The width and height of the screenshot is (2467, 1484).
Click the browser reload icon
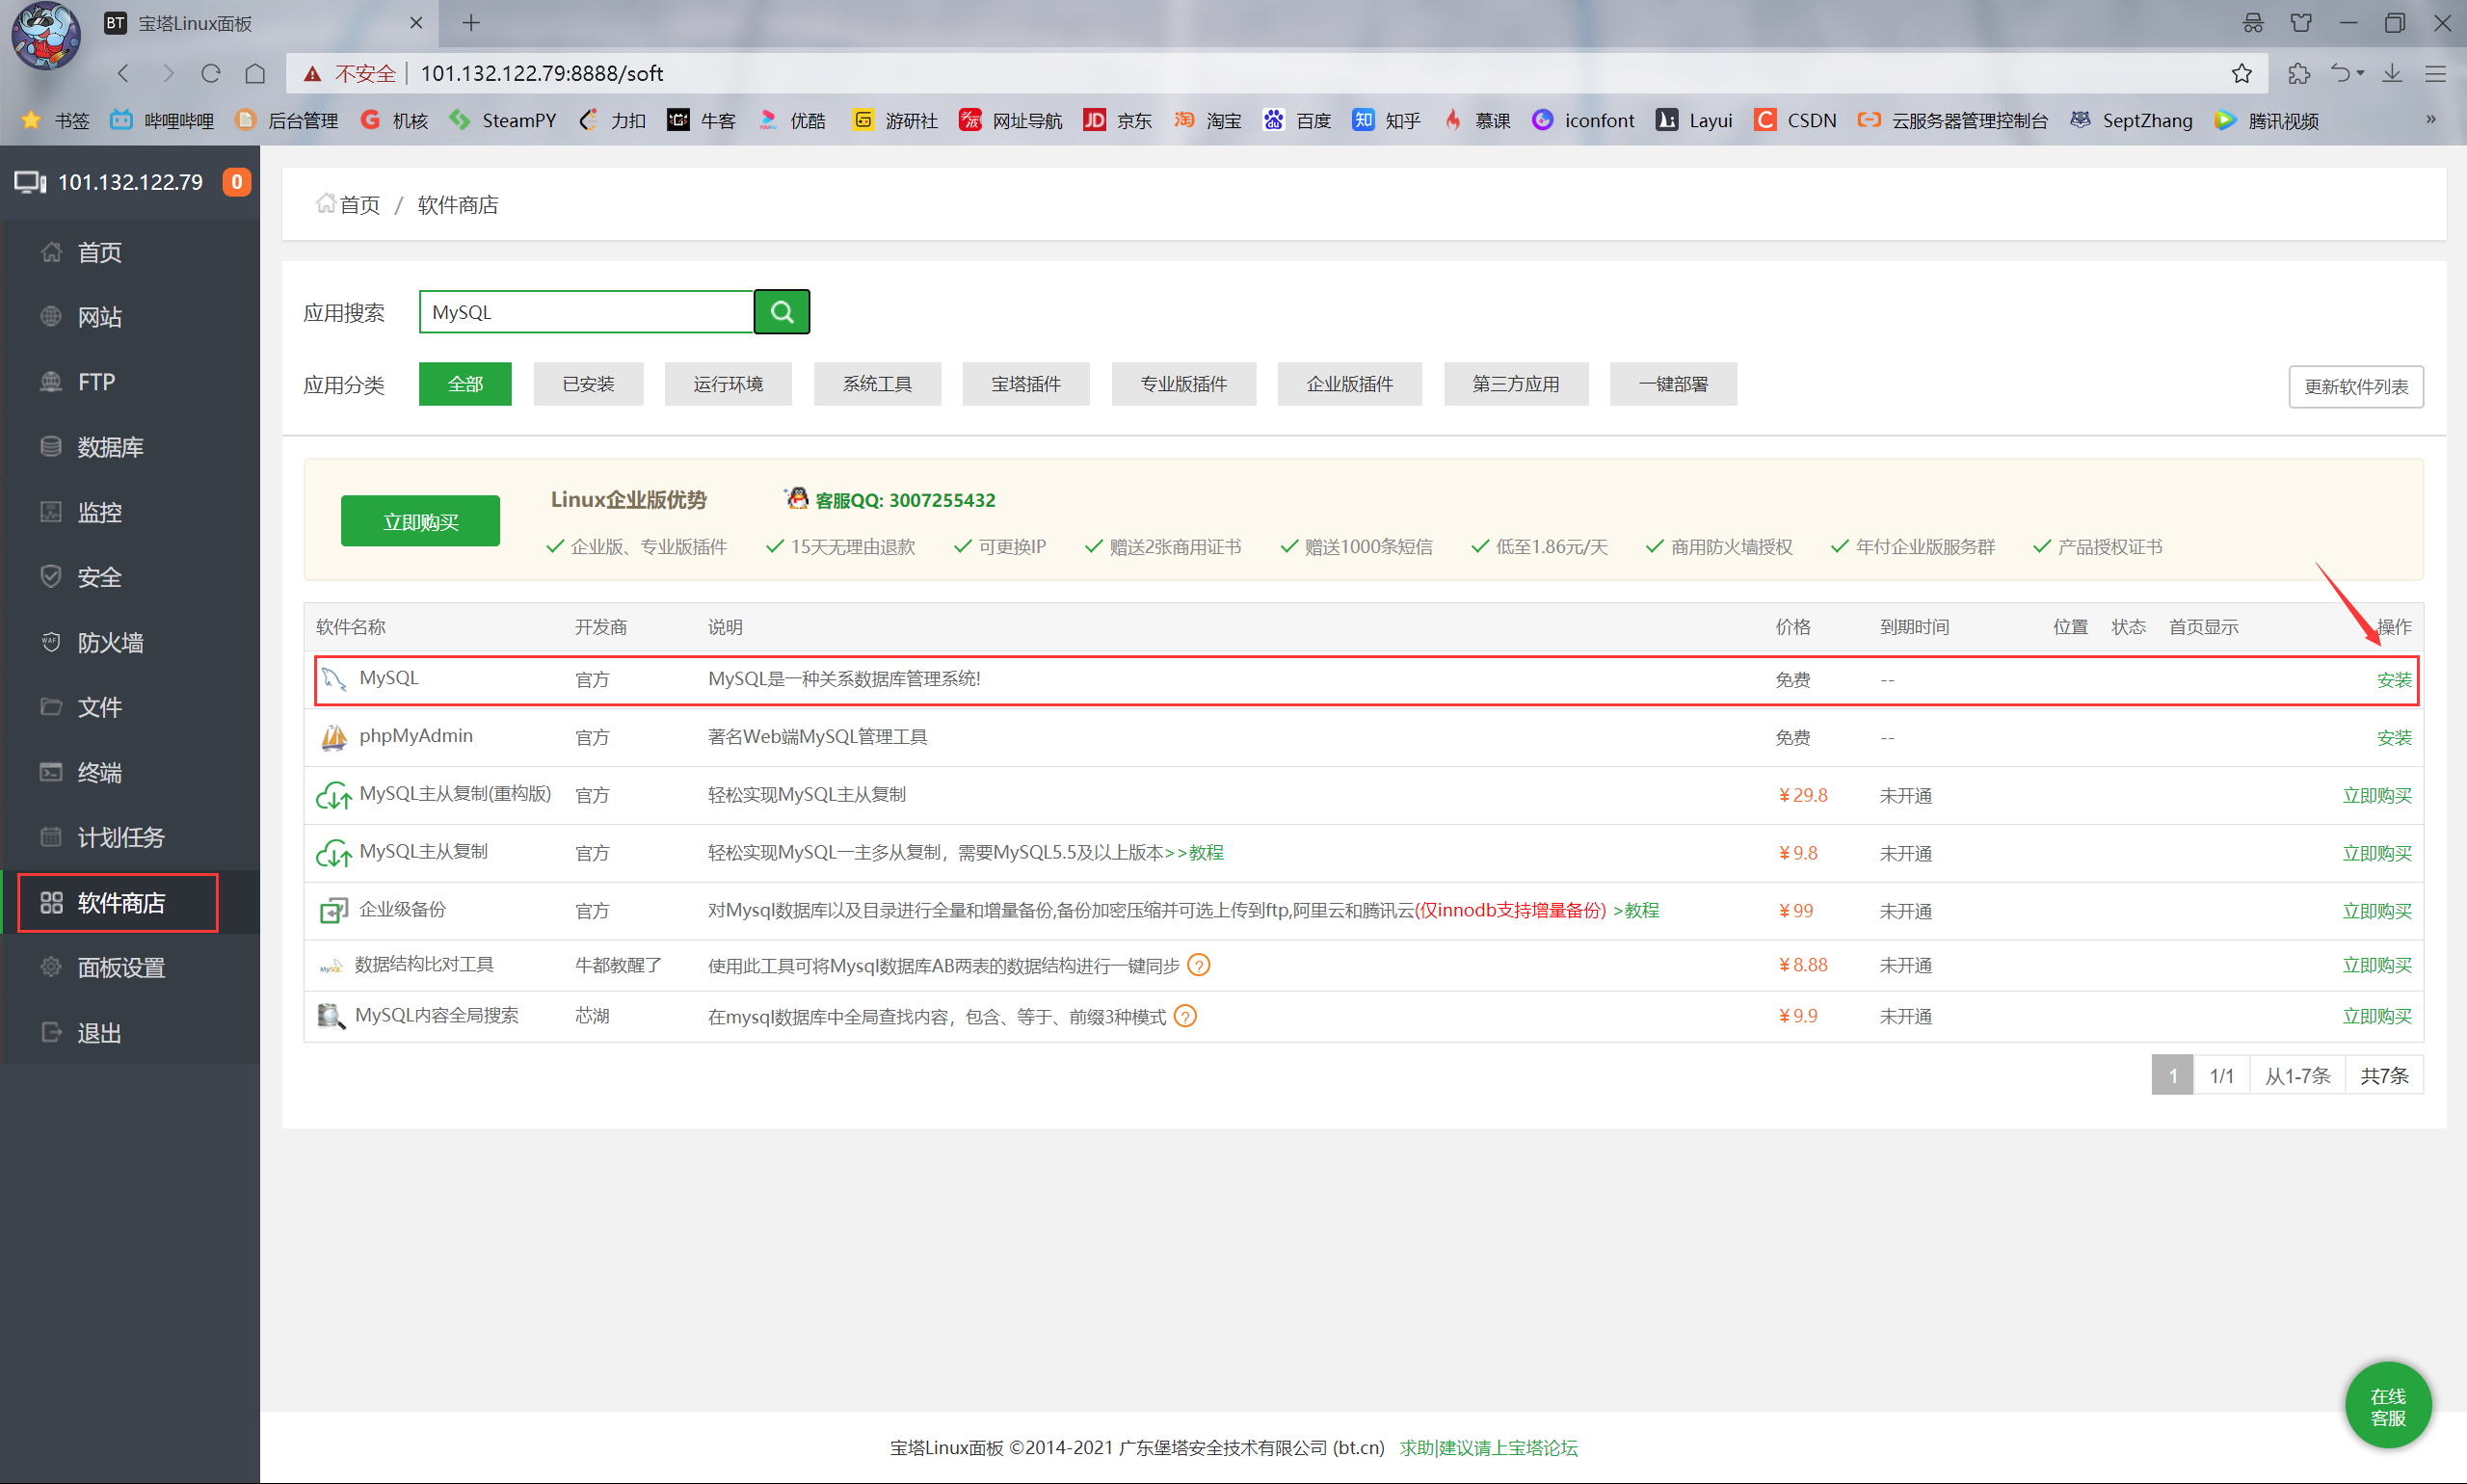click(x=210, y=73)
